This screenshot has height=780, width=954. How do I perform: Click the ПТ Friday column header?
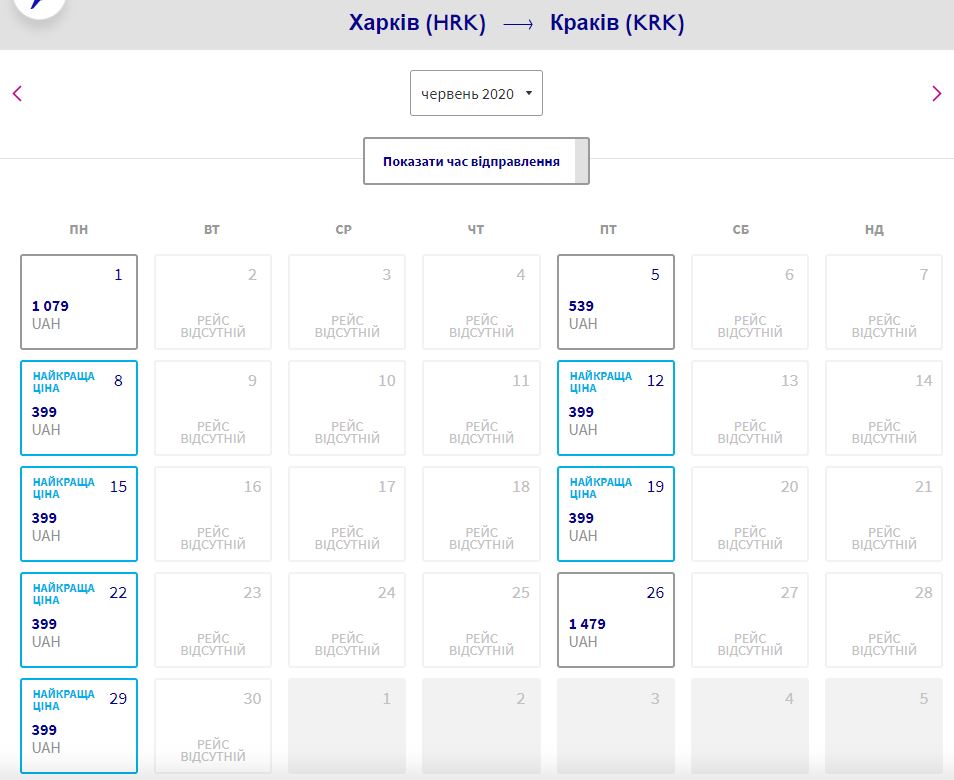(x=608, y=230)
